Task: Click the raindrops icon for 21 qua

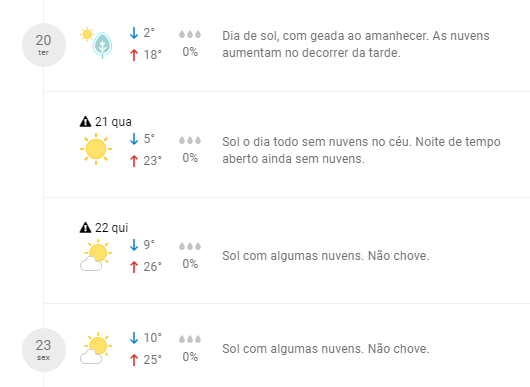Action: [x=190, y=140]
